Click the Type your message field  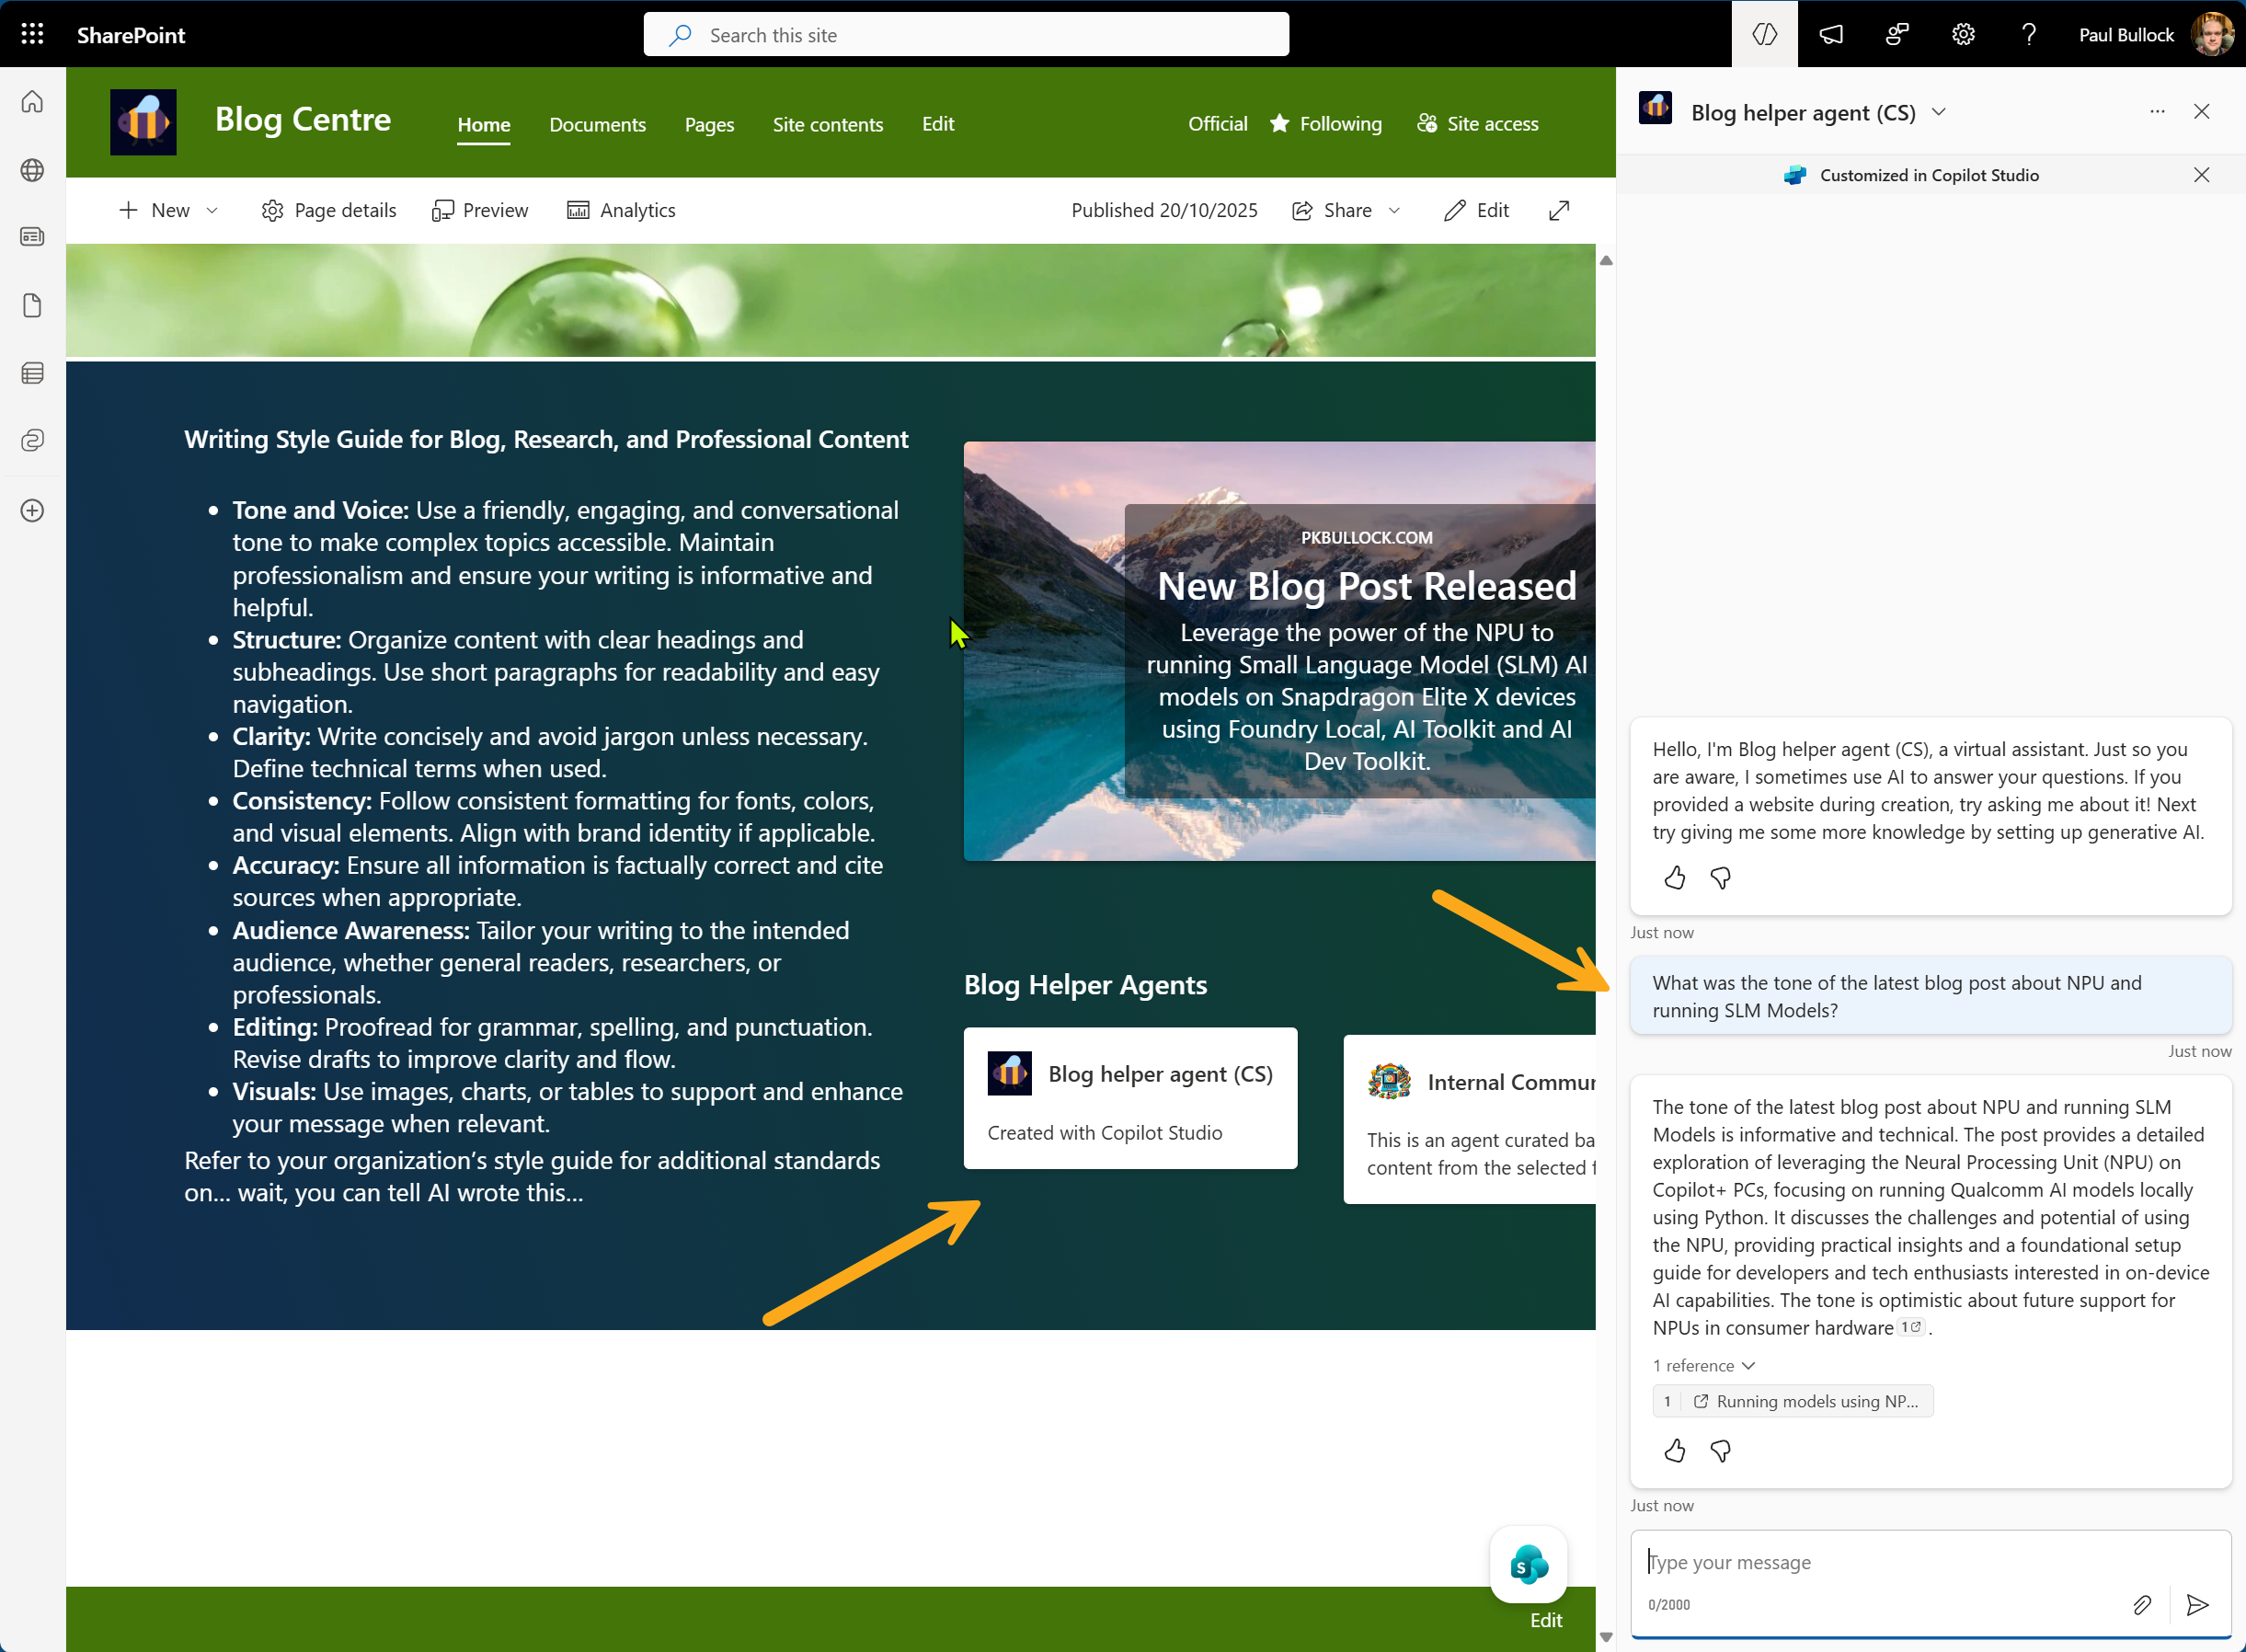1900,1562
